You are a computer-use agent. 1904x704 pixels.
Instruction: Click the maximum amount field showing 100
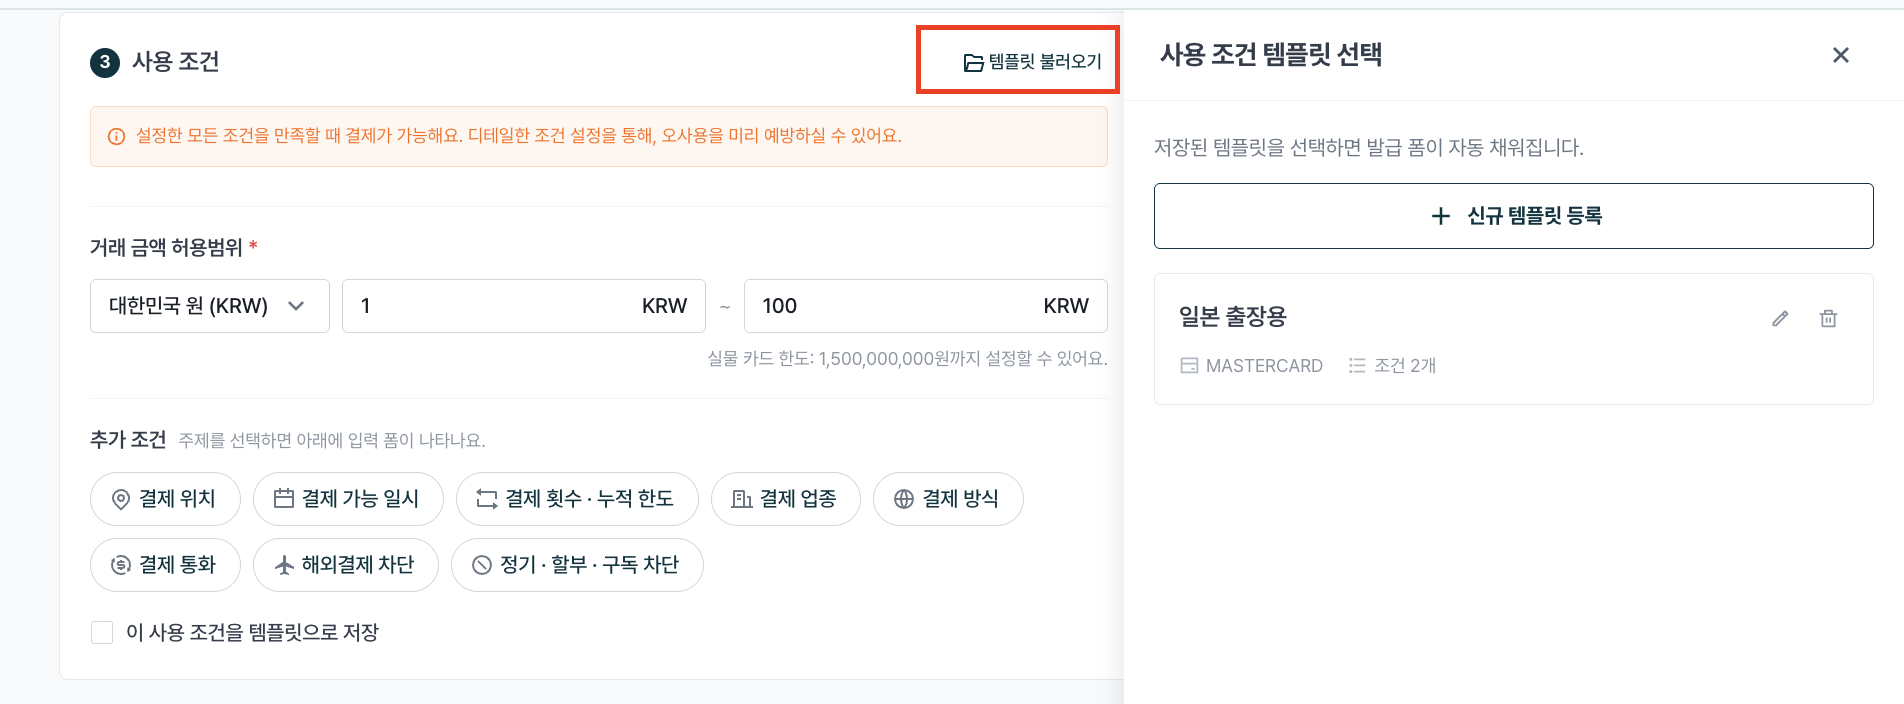926,306
